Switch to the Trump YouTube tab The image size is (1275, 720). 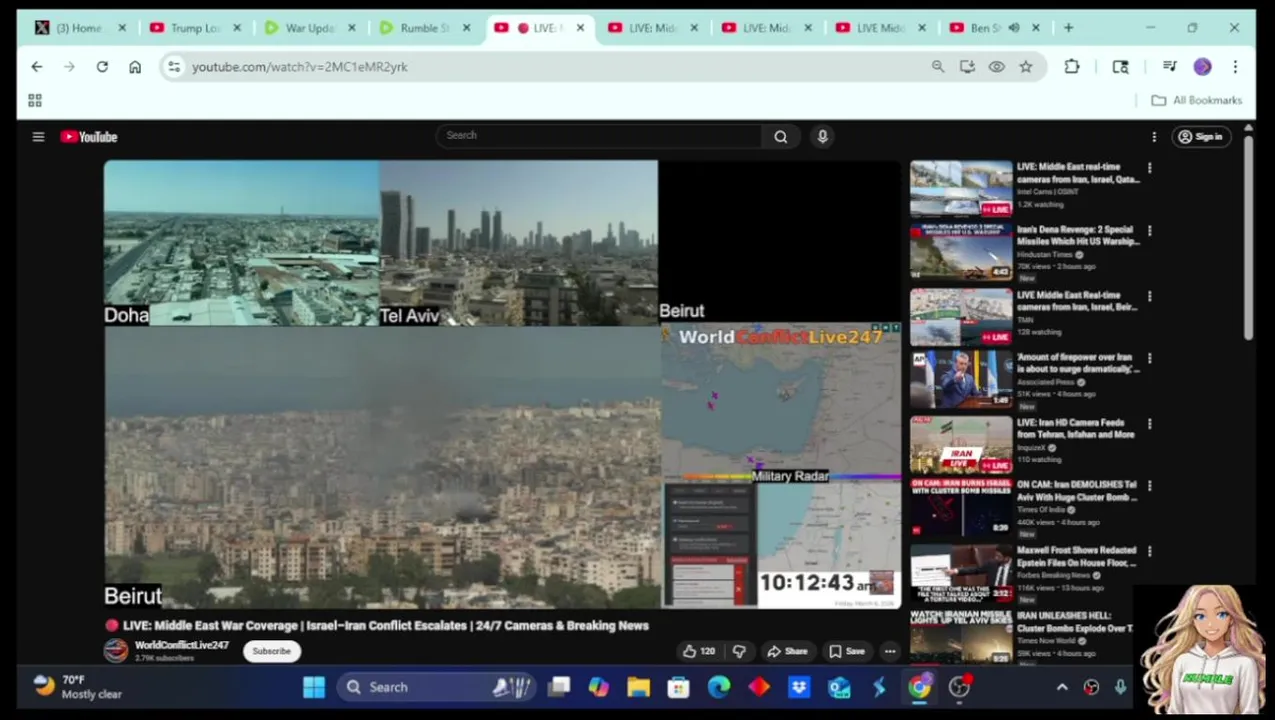[195, 28]
